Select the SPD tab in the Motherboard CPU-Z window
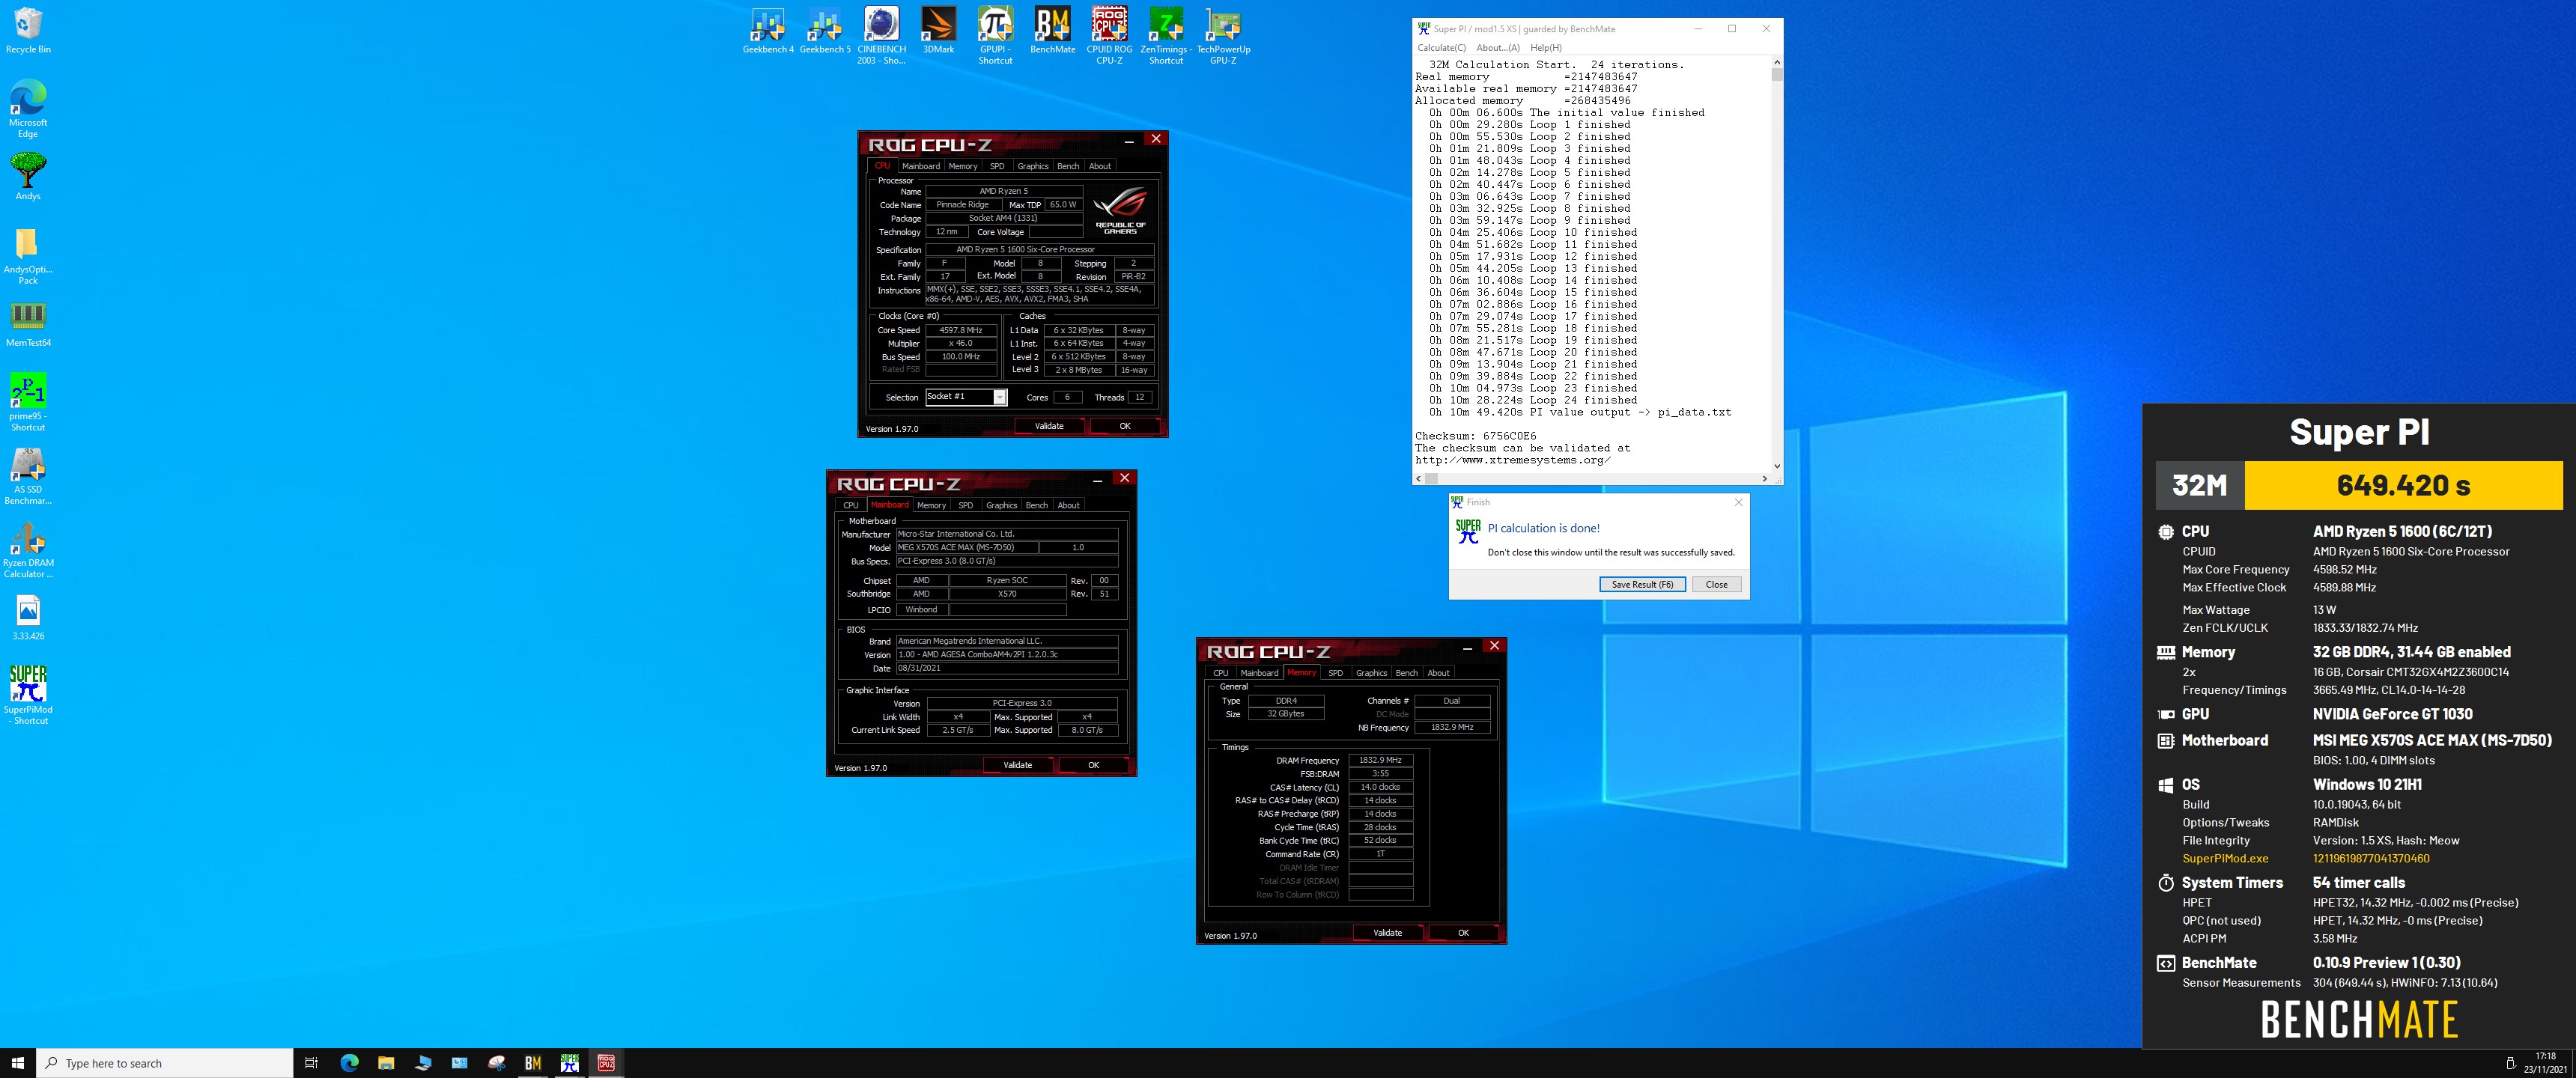Screen dimensions: 2576x1078 point(965,505)
